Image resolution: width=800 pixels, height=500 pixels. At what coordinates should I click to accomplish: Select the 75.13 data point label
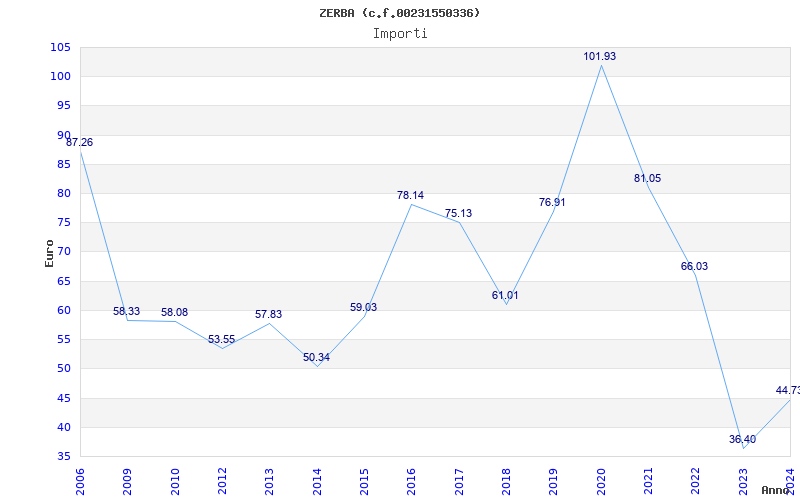tap(458, 213)
